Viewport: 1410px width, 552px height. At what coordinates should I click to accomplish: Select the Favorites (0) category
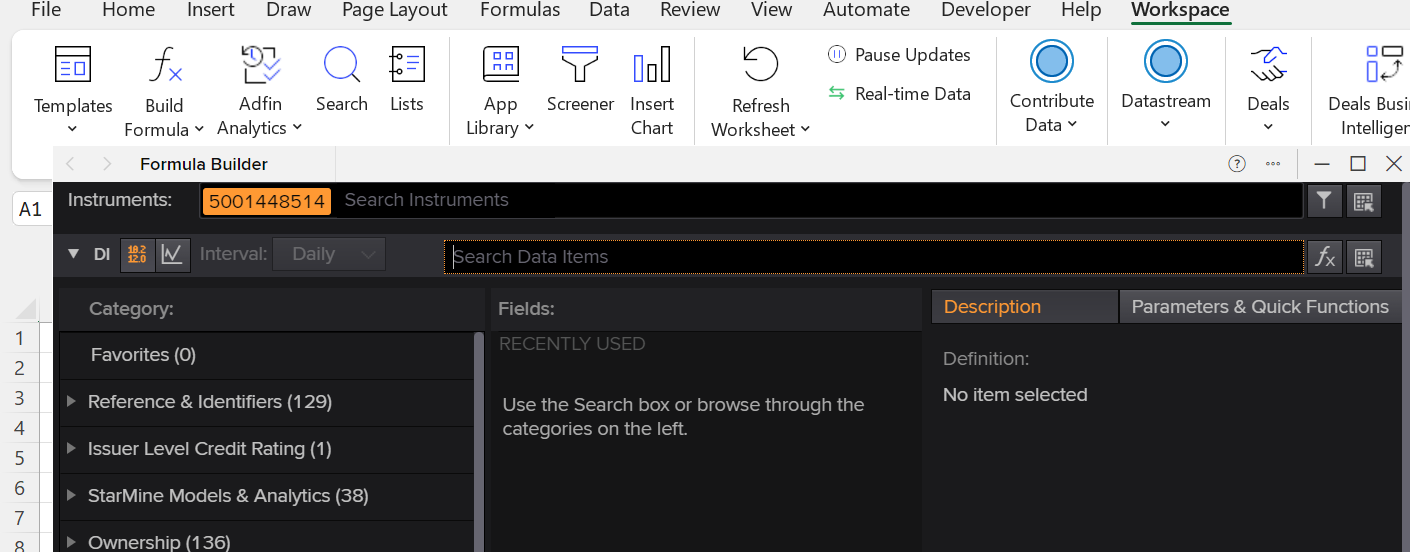tap(266, 355)
